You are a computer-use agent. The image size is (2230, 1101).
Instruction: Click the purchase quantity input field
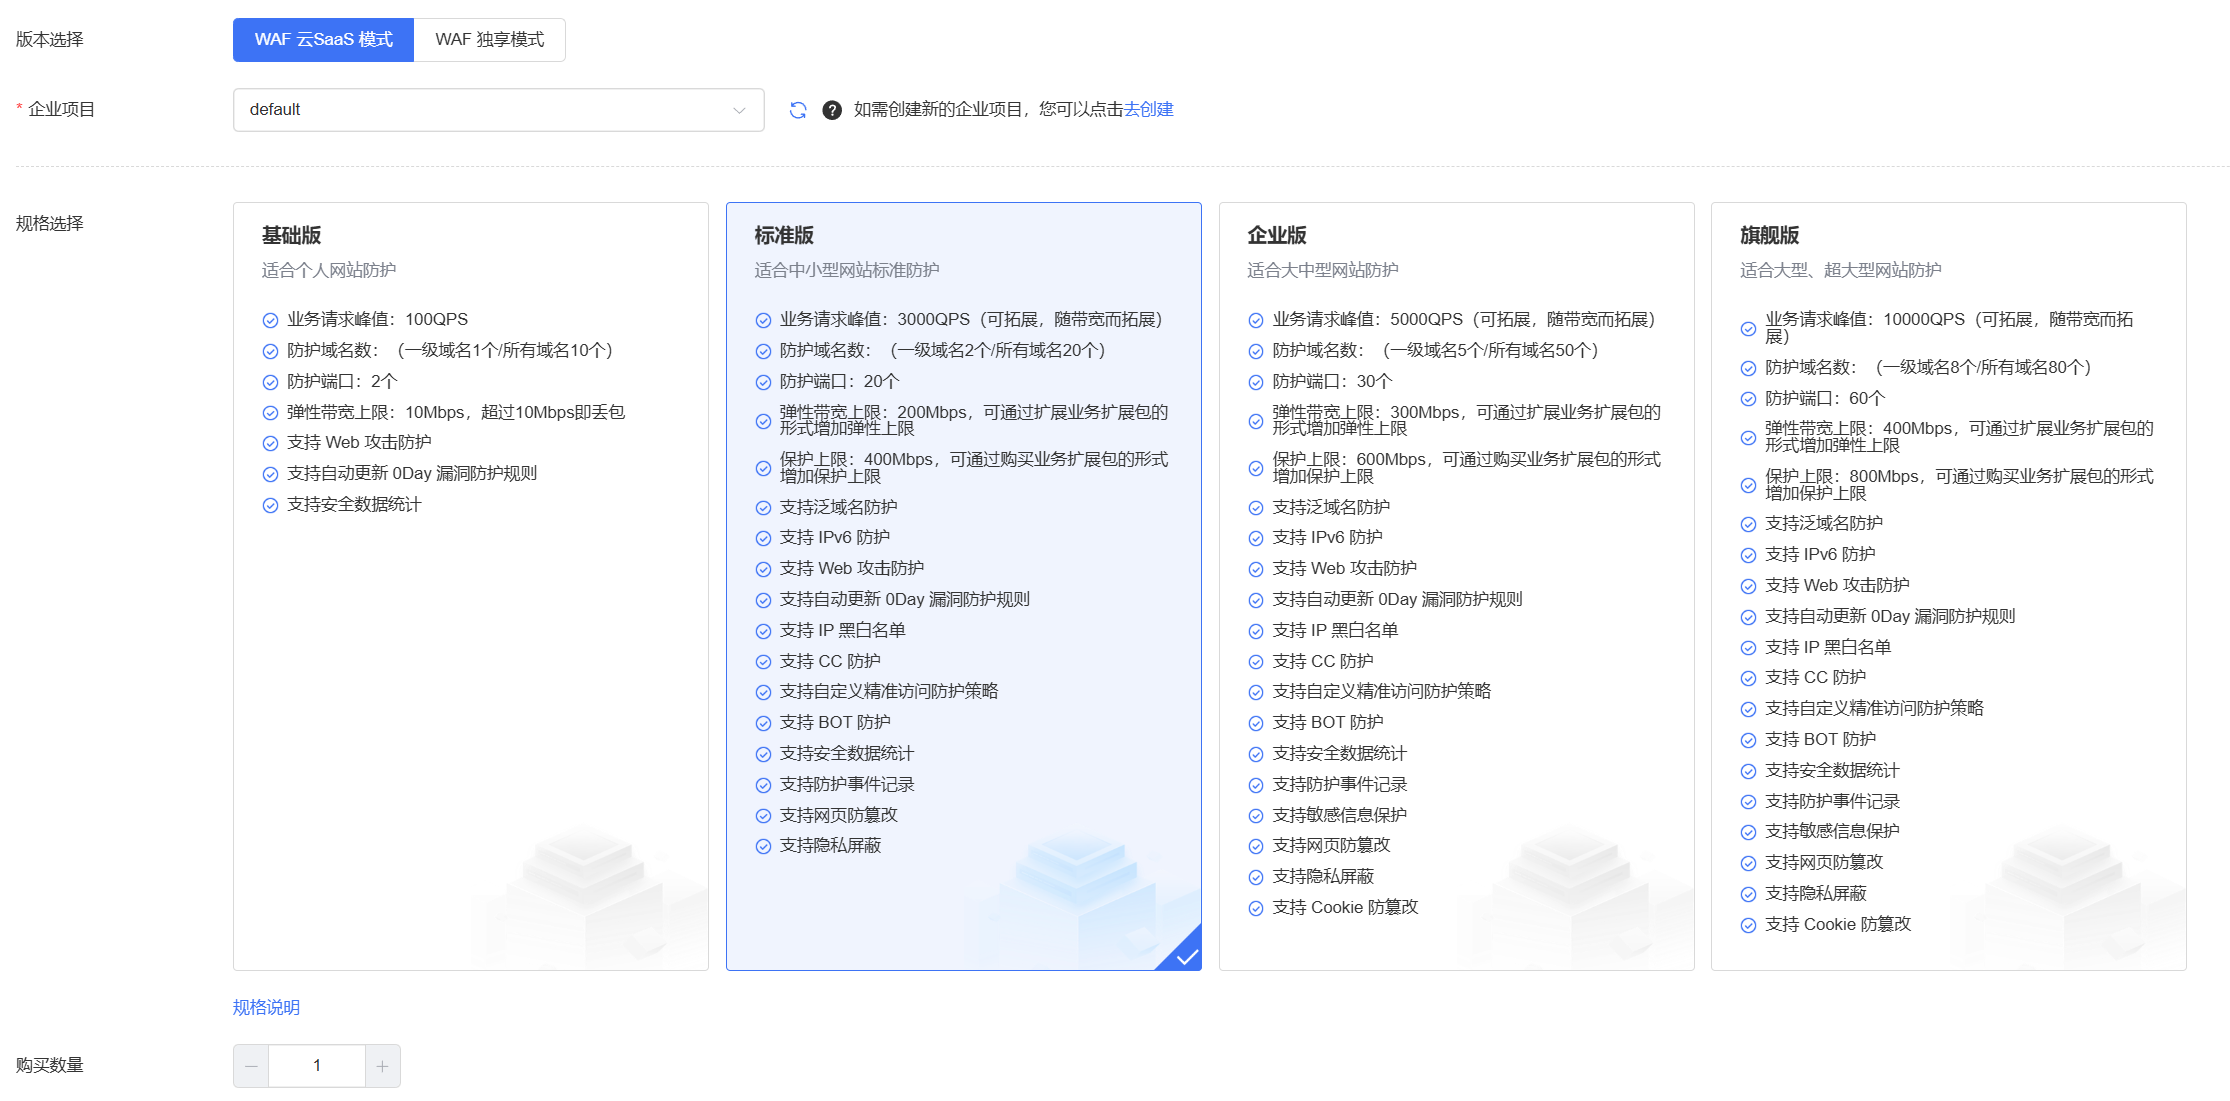tap(317, 1066)
